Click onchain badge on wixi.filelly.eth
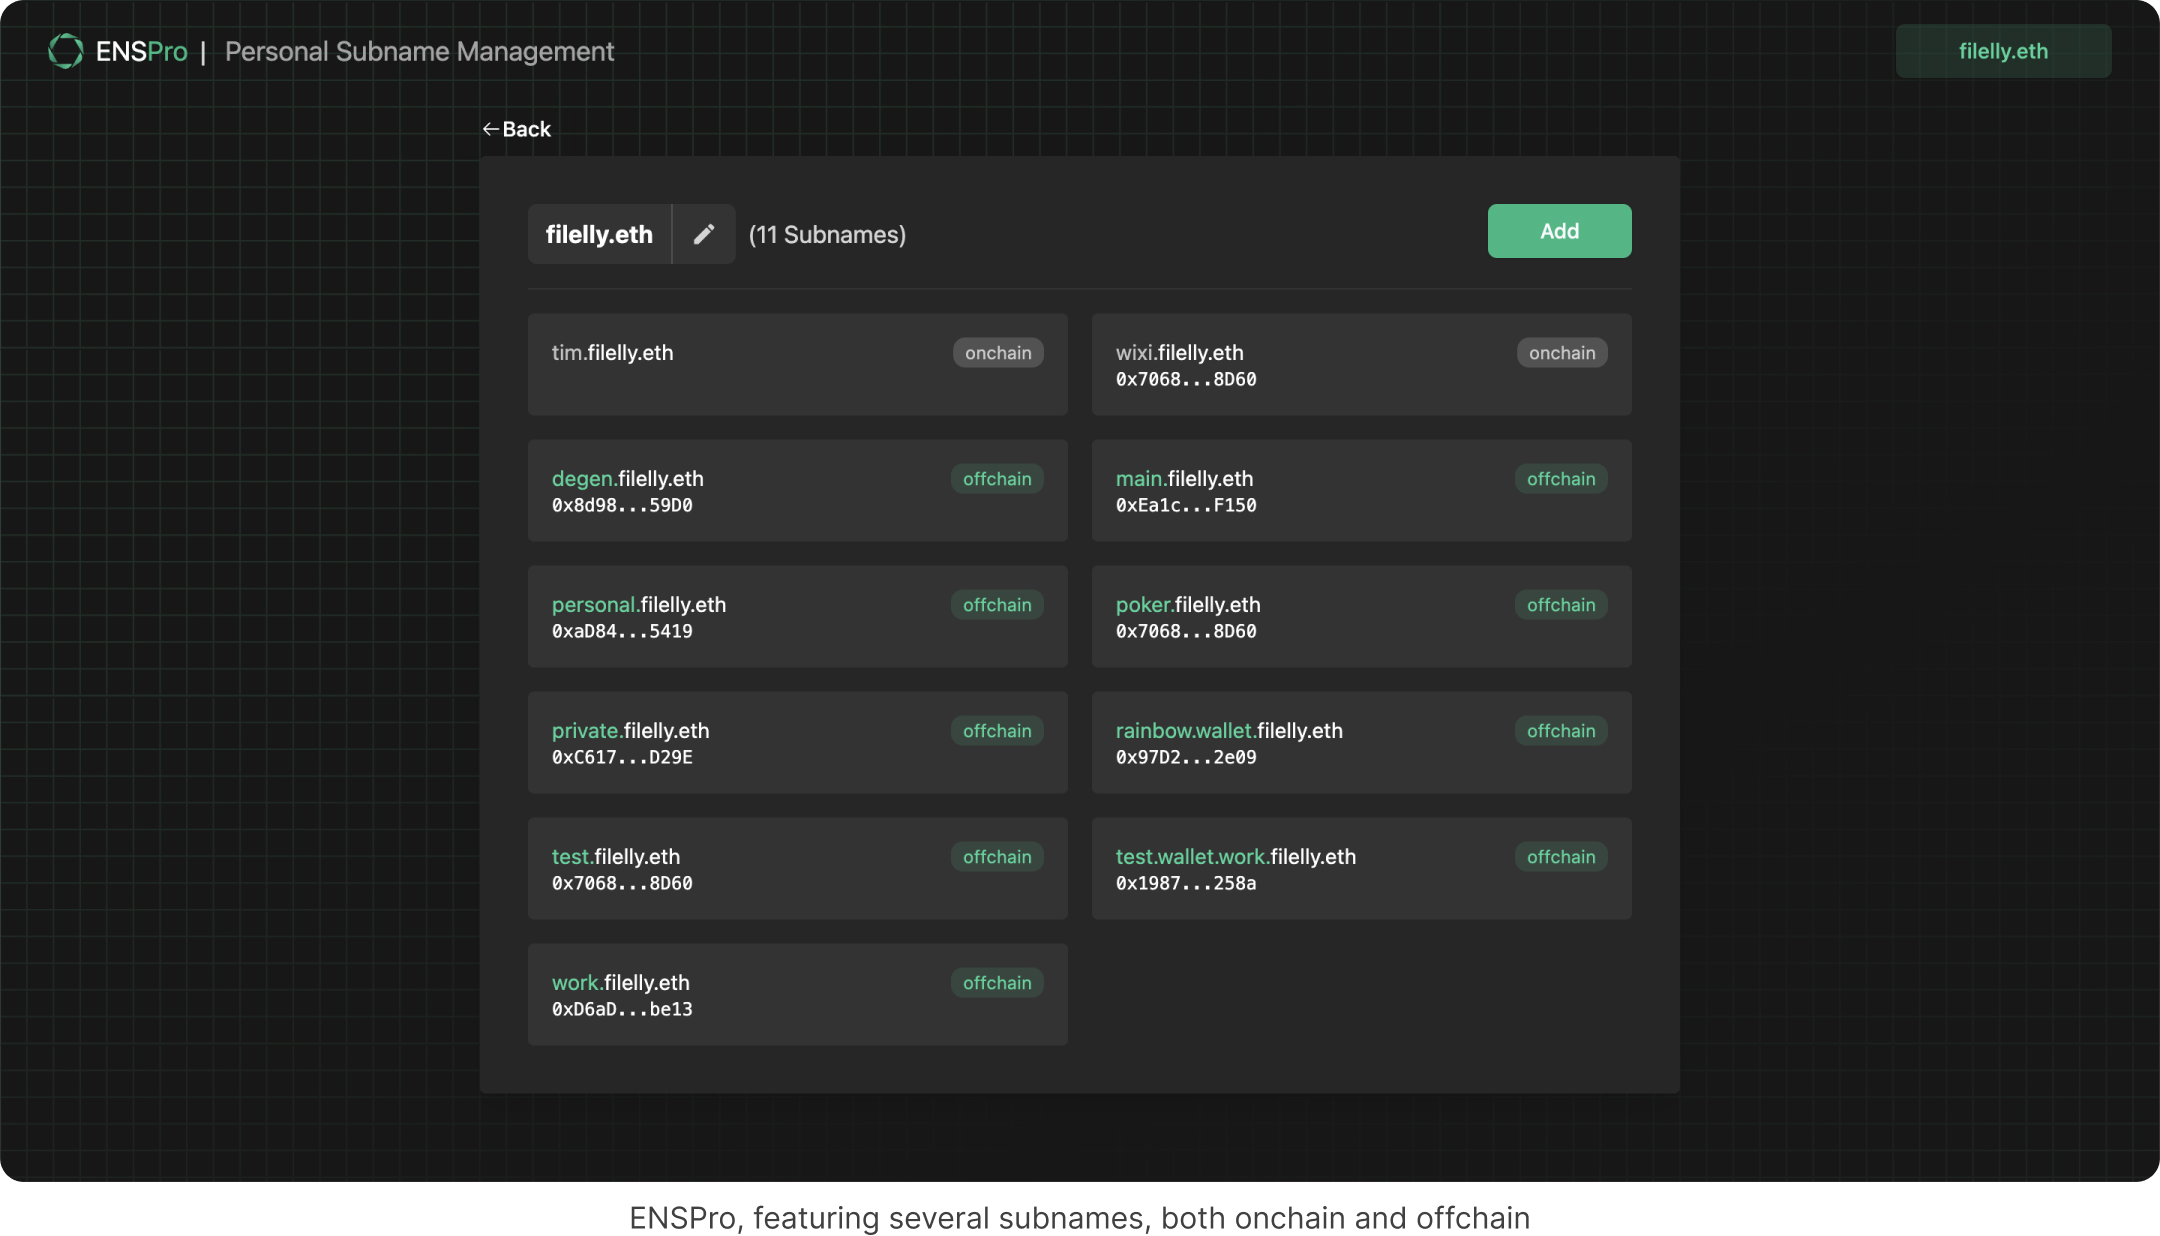Image resolution: width=2160 pixels, height=1236 pixels. coord(1561,353)
